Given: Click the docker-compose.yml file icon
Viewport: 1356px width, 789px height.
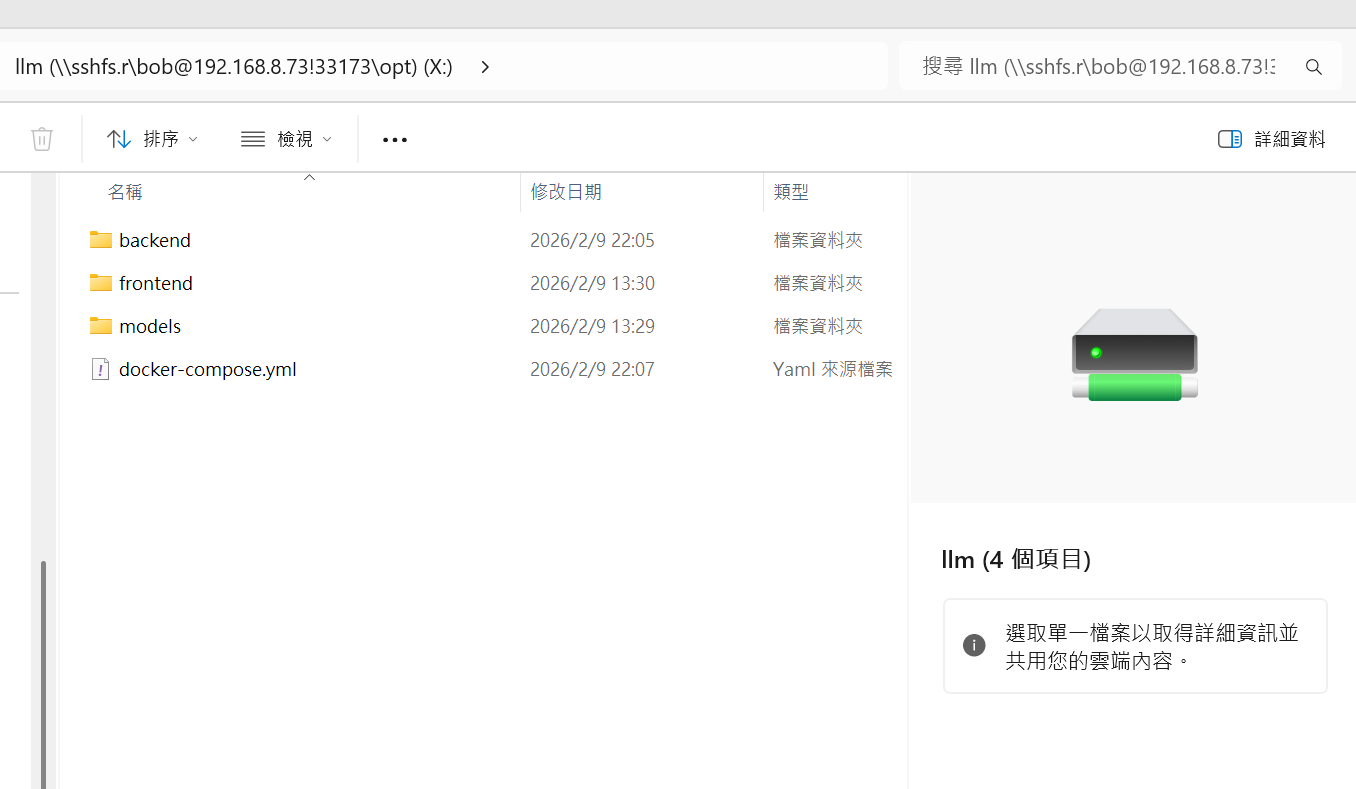Looking at the screenshot, I should 100,369.
